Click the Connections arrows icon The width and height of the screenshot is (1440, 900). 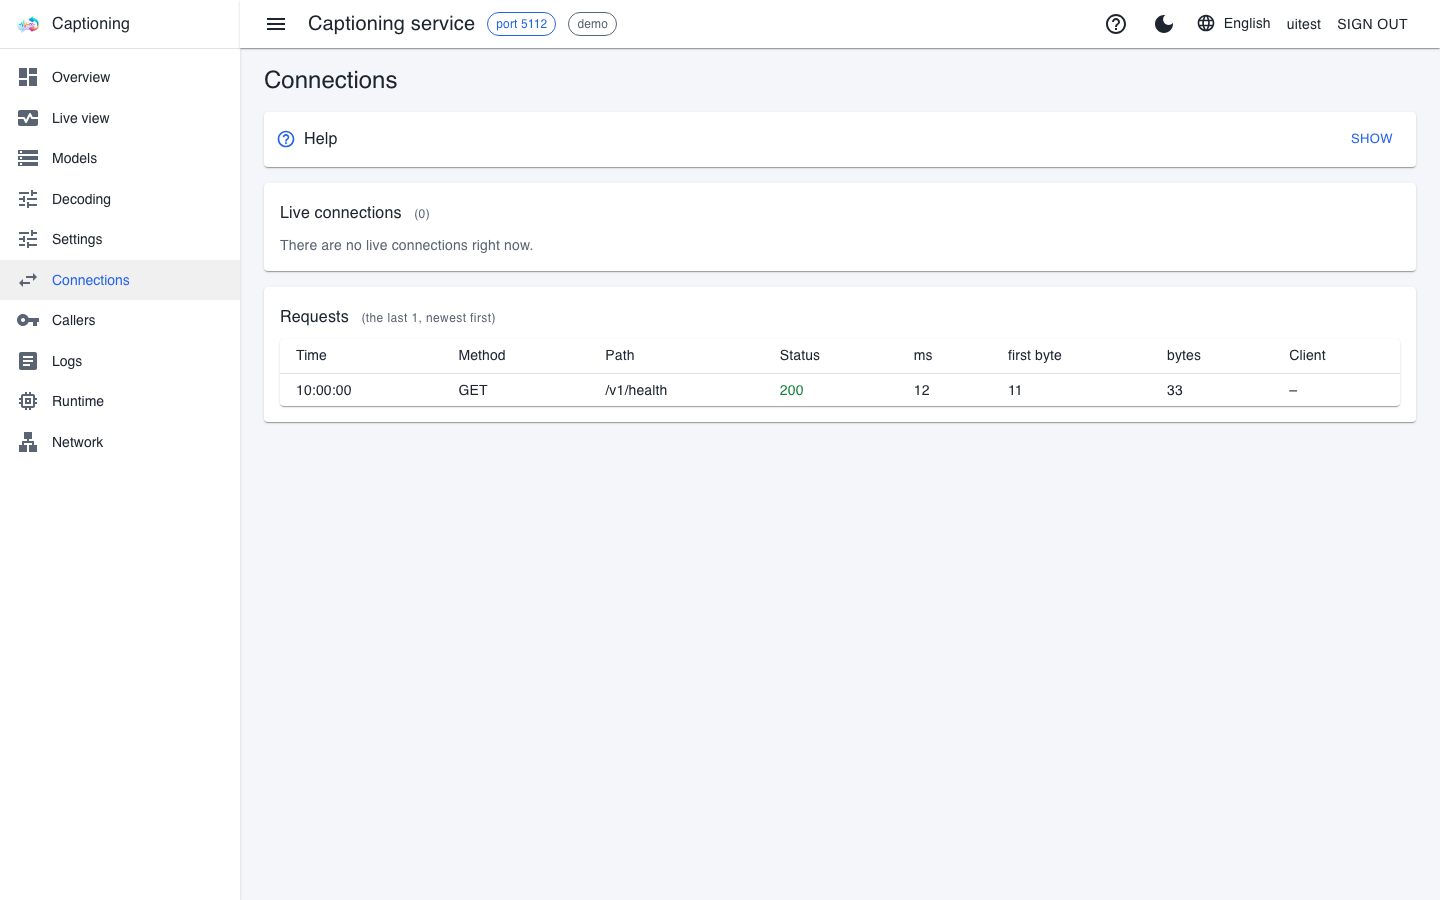click(28, 280)
